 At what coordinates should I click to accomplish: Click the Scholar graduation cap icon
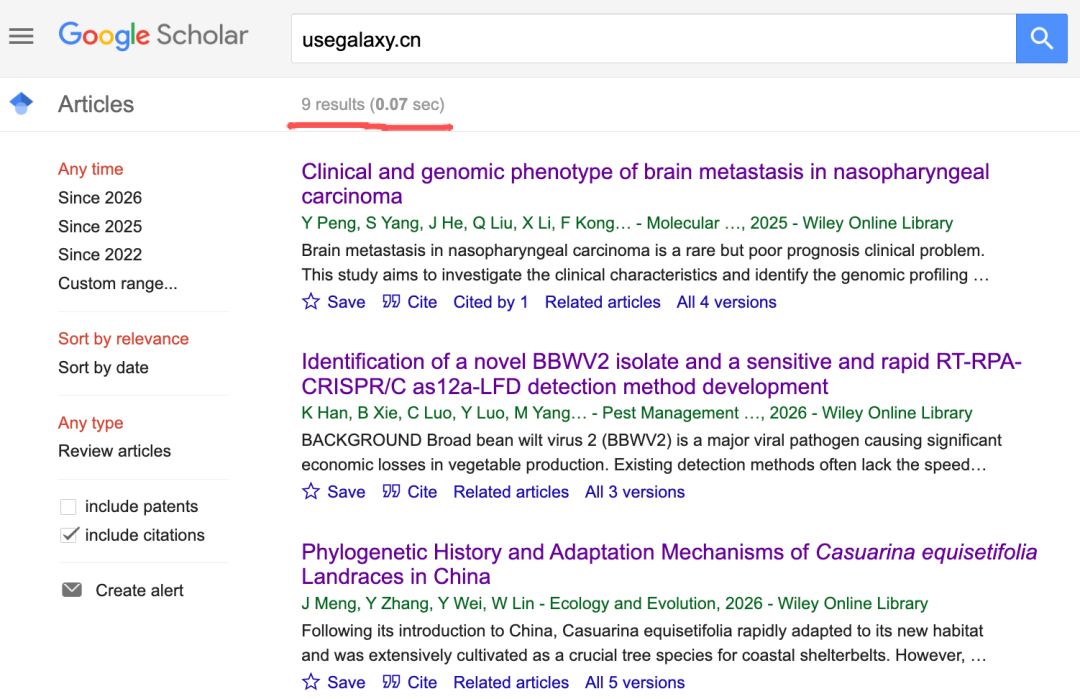coord(21,104)
